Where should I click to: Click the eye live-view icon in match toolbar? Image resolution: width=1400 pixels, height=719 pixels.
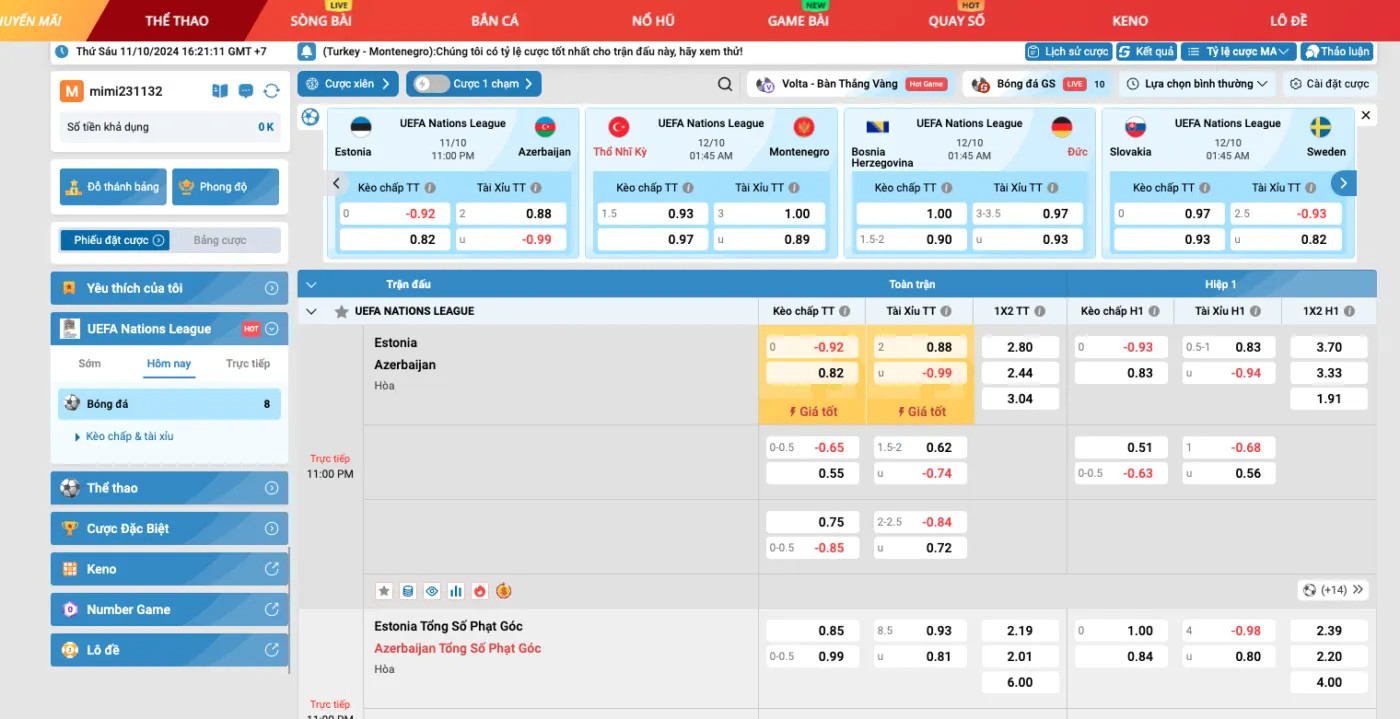click(432, 591)
